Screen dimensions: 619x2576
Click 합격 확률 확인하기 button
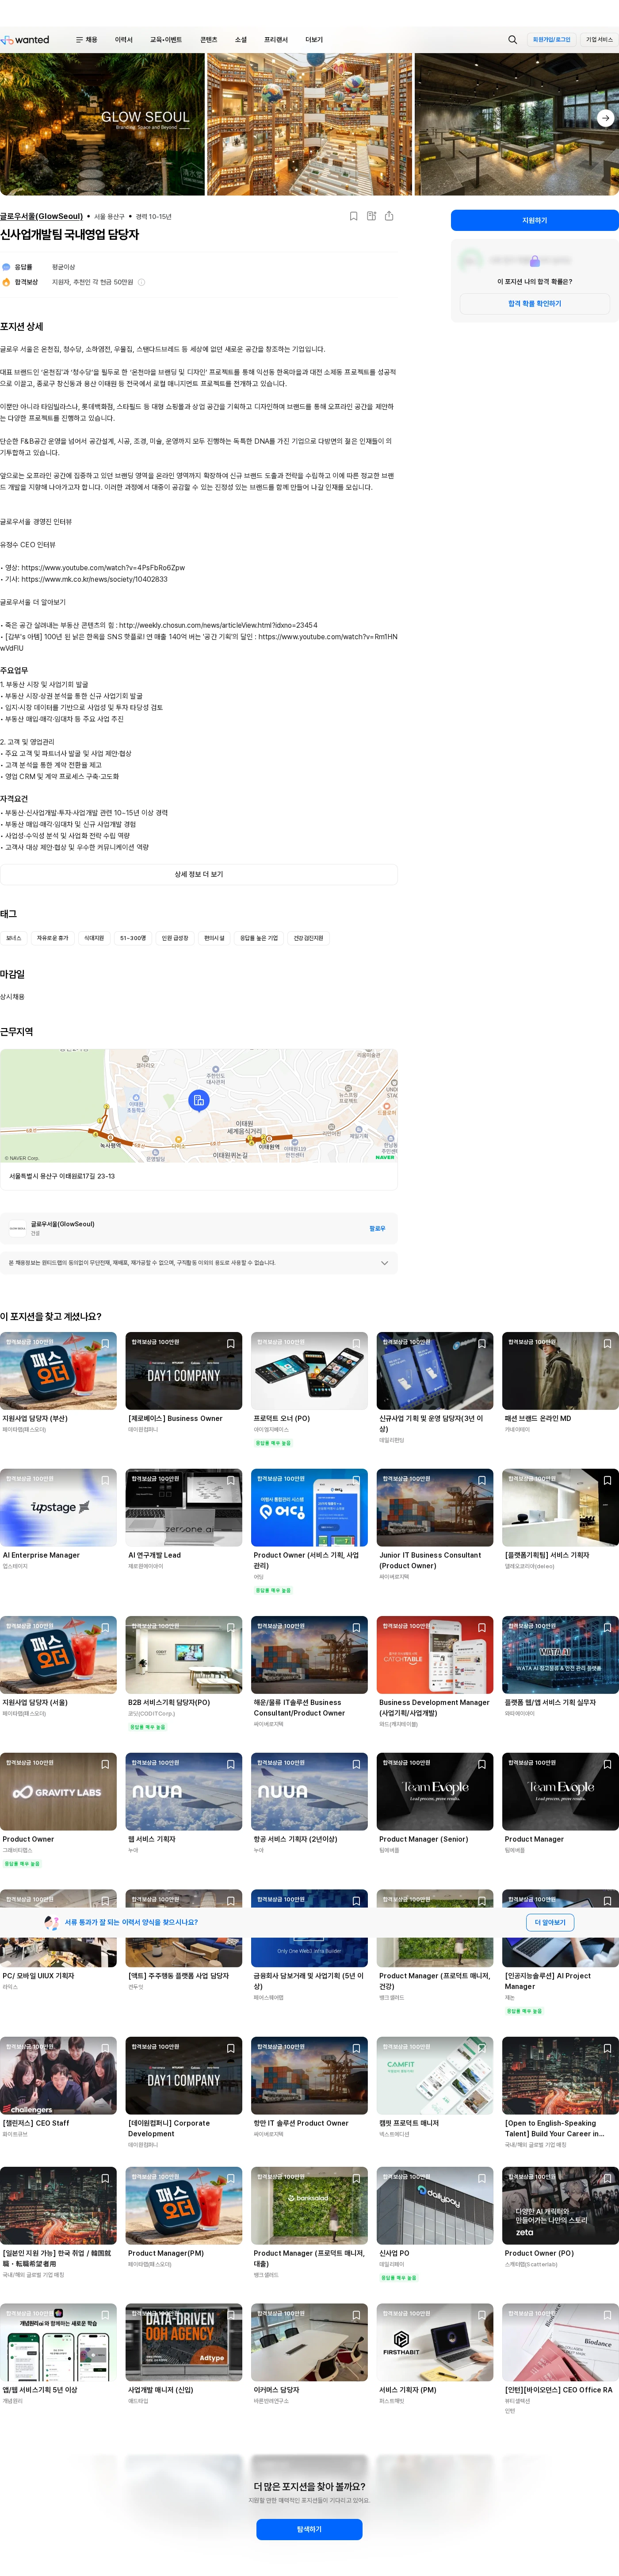tap(535, 303)
